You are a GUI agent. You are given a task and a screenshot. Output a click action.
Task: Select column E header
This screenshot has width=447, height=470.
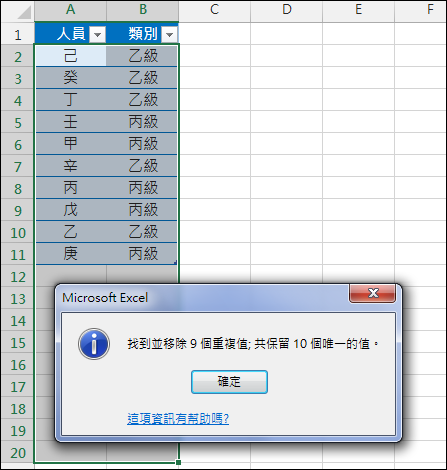click(x=358, y=10)
